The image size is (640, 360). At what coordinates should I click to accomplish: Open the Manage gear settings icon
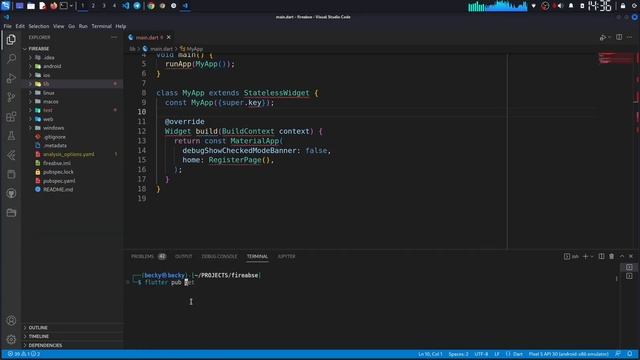coord(11,339)
